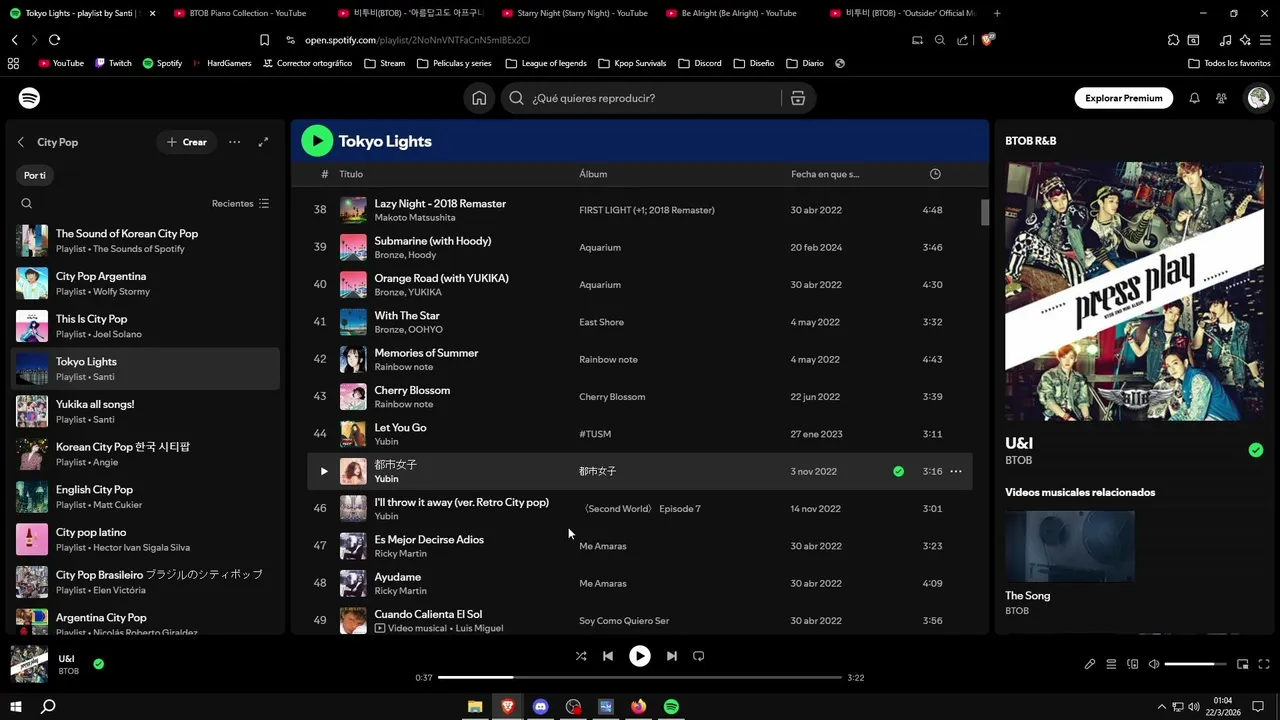Open City pop latino playlist
The image size is (1280, 720).
click(146, 539)
